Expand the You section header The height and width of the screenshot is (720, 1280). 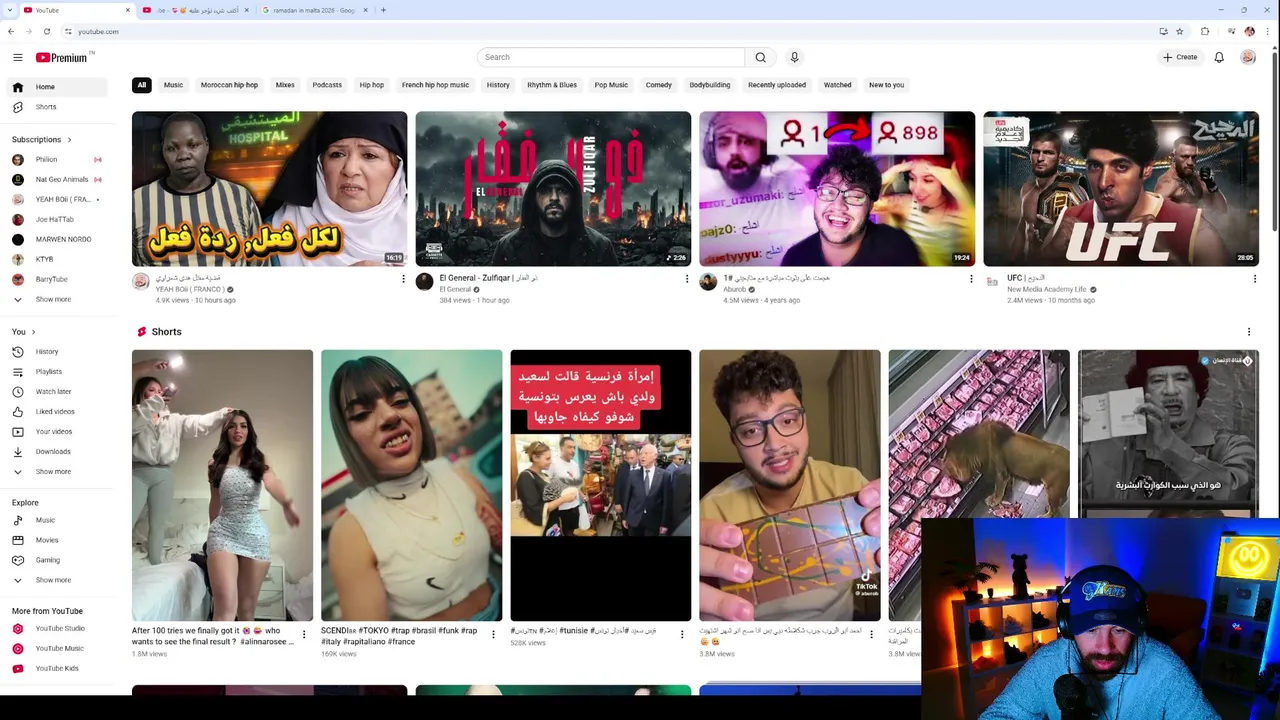pyautogui.click(x=24, y=332)
